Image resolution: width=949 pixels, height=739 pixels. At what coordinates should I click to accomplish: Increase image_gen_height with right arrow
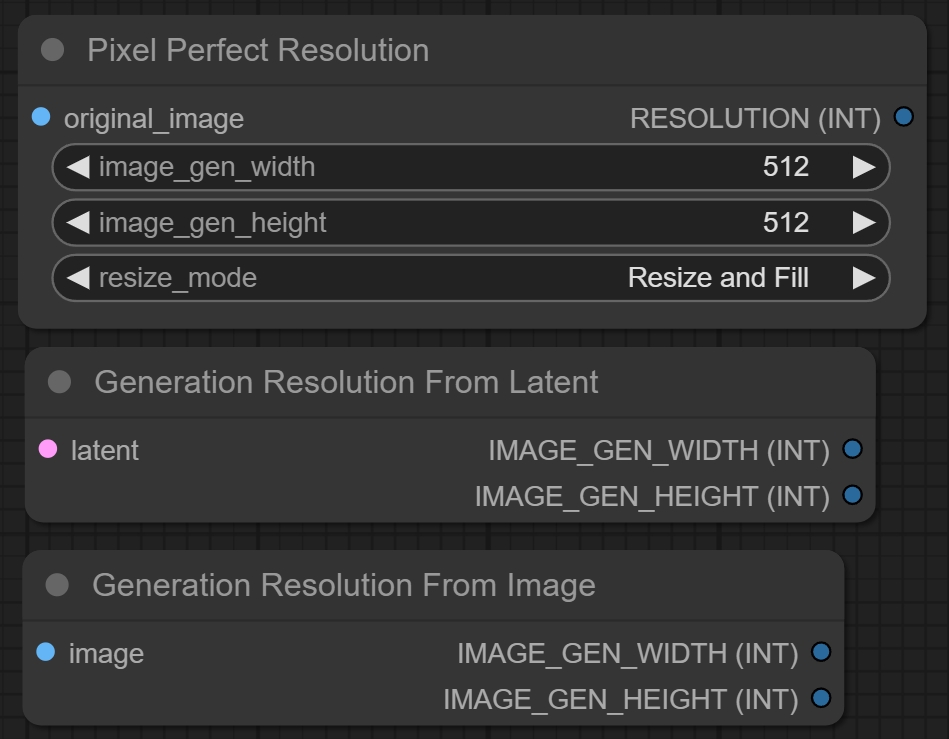[864, 222]
